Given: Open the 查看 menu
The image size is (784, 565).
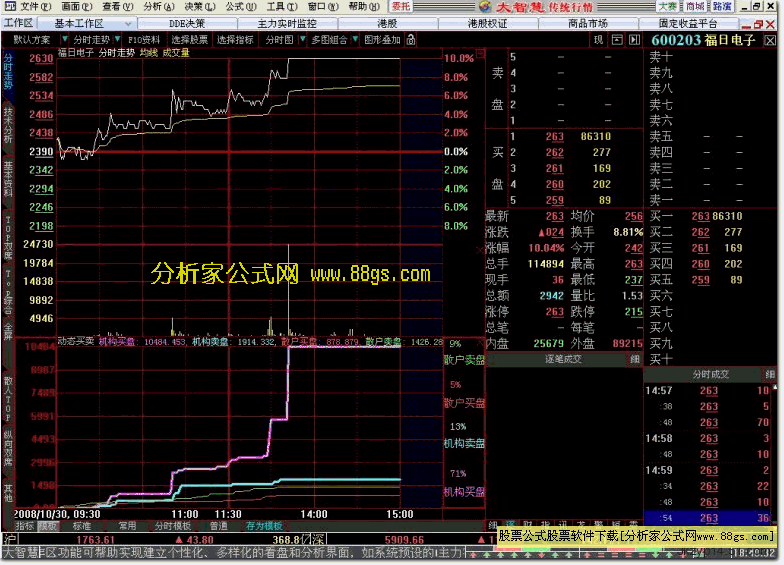Looking at the screenshot, I should click(118, 6).
